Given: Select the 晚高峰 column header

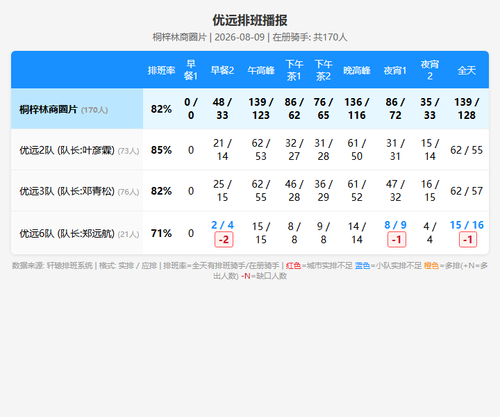Looking at the screenshot, I should point(357,70).
